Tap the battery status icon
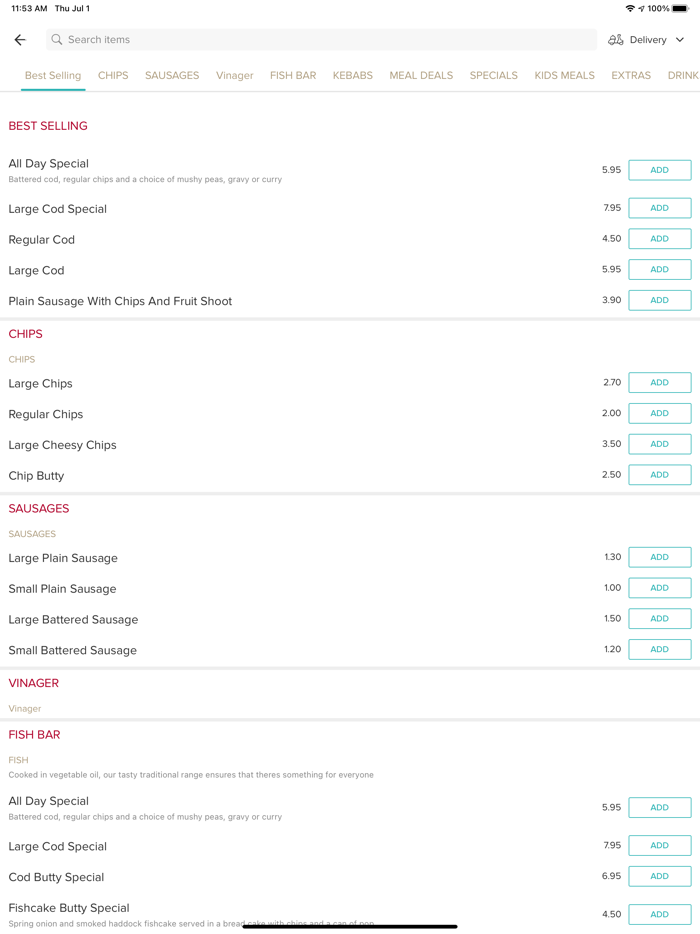The height and width of the screenshot is (934, 700). (x=680, y=9)
